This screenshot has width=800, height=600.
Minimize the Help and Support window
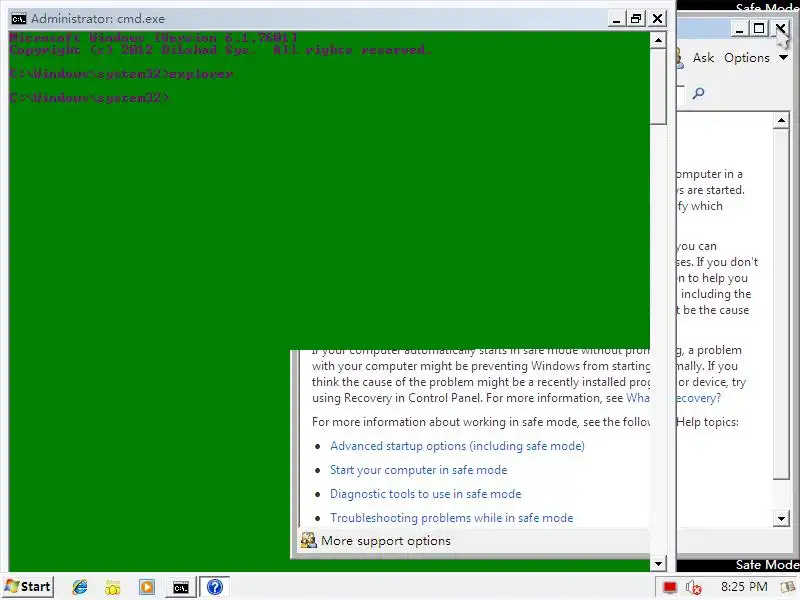point(739,29)
